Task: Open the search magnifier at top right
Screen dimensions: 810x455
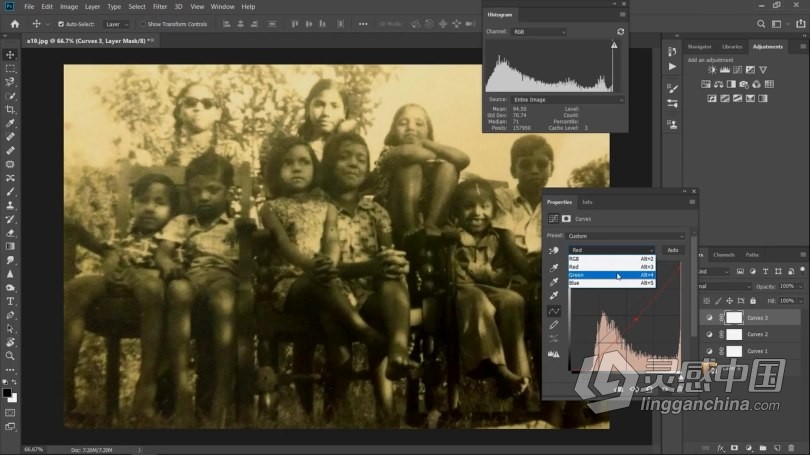Action: pos(761,24)
